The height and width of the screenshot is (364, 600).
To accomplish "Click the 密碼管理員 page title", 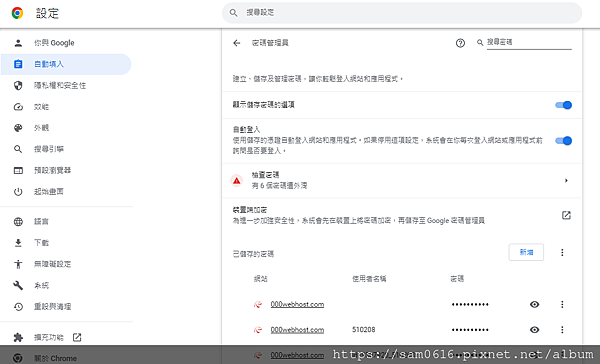I will click(270, 43).
